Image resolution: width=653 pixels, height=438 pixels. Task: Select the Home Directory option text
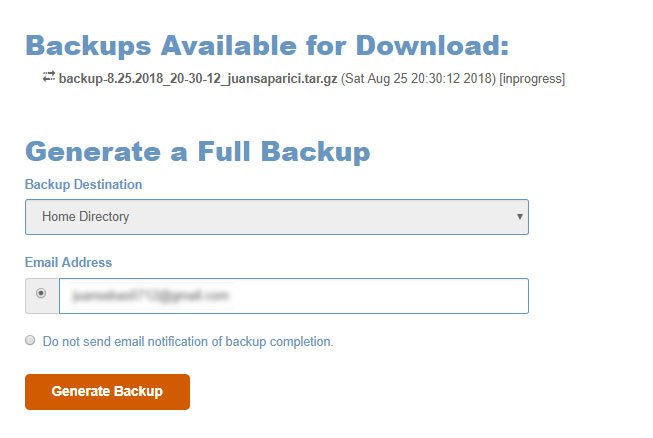coord(85,217)
